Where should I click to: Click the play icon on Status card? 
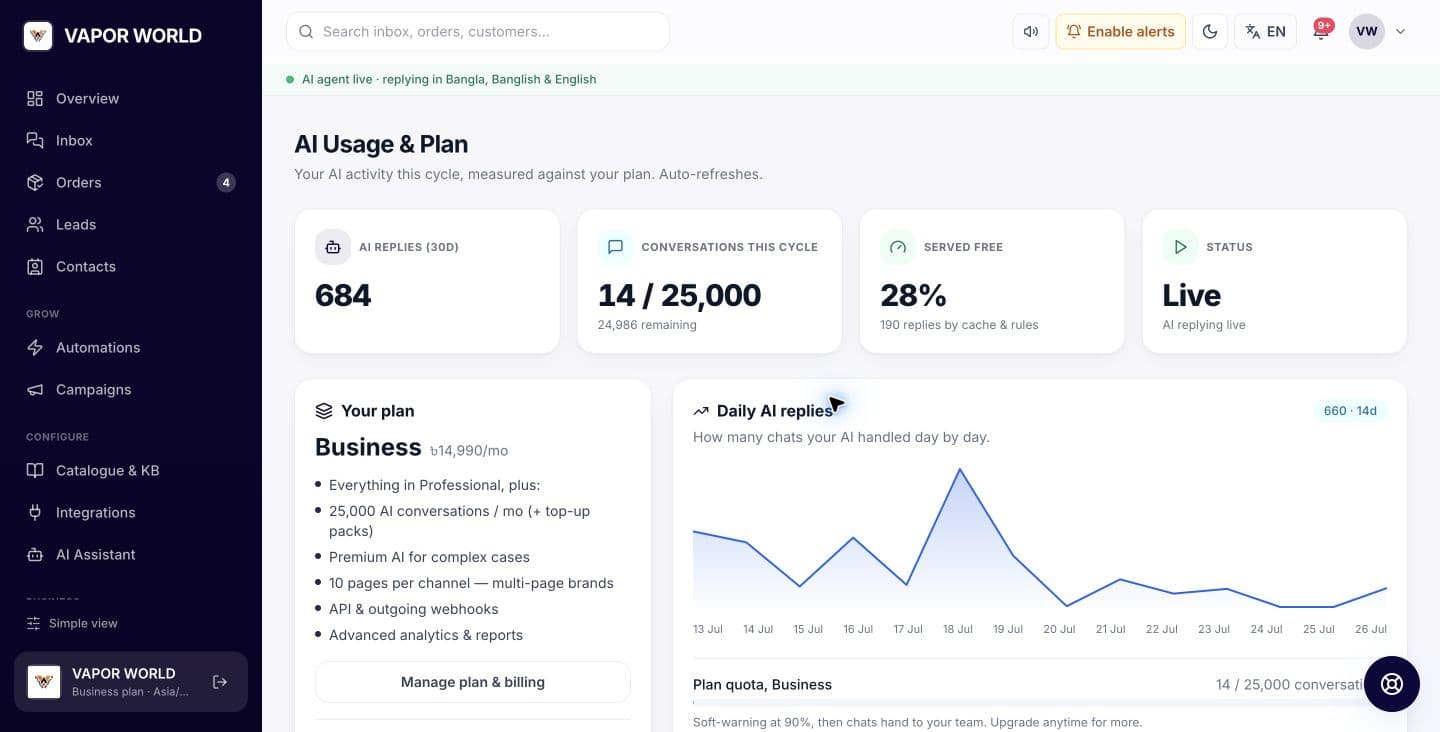pos(1180,247)
